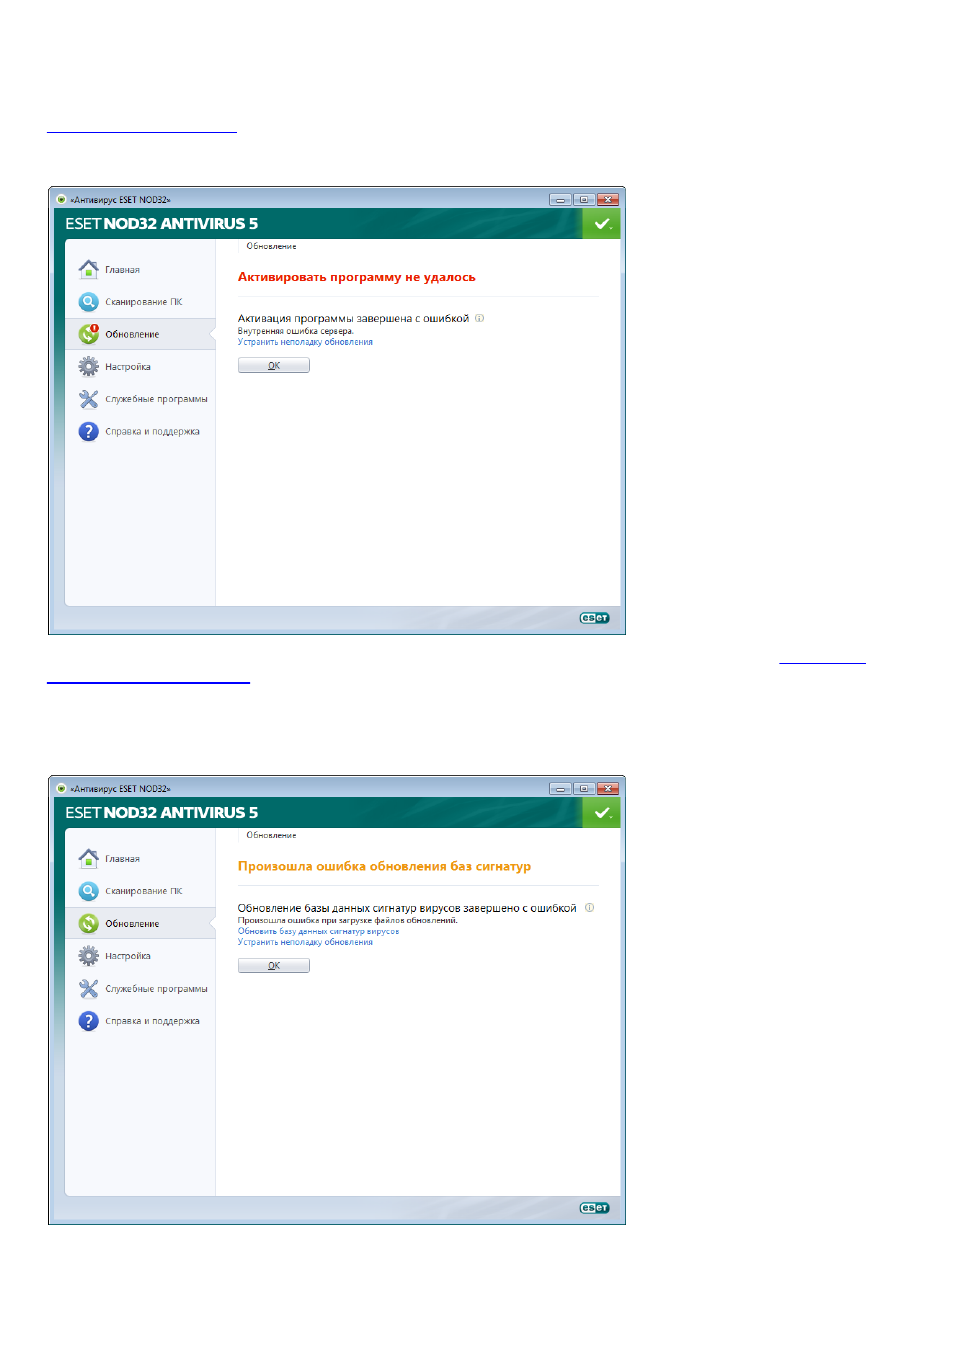Click info icon beside Обновление базы данных сигнатур
The image size is (954, 1350).
pyautogui.click(x=589, y=908)
